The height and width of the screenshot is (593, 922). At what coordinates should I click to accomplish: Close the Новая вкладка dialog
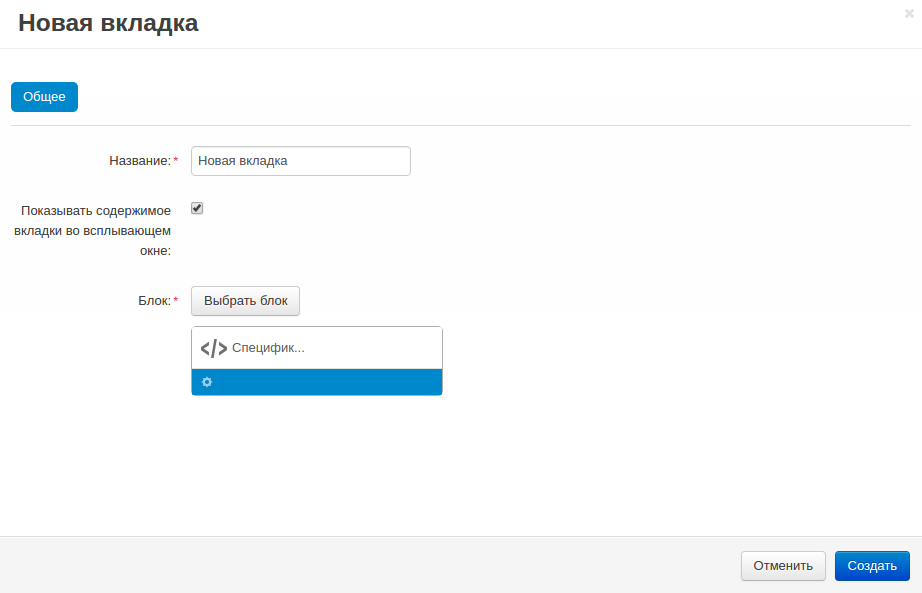pyautogui.click(x=909, y=13)
